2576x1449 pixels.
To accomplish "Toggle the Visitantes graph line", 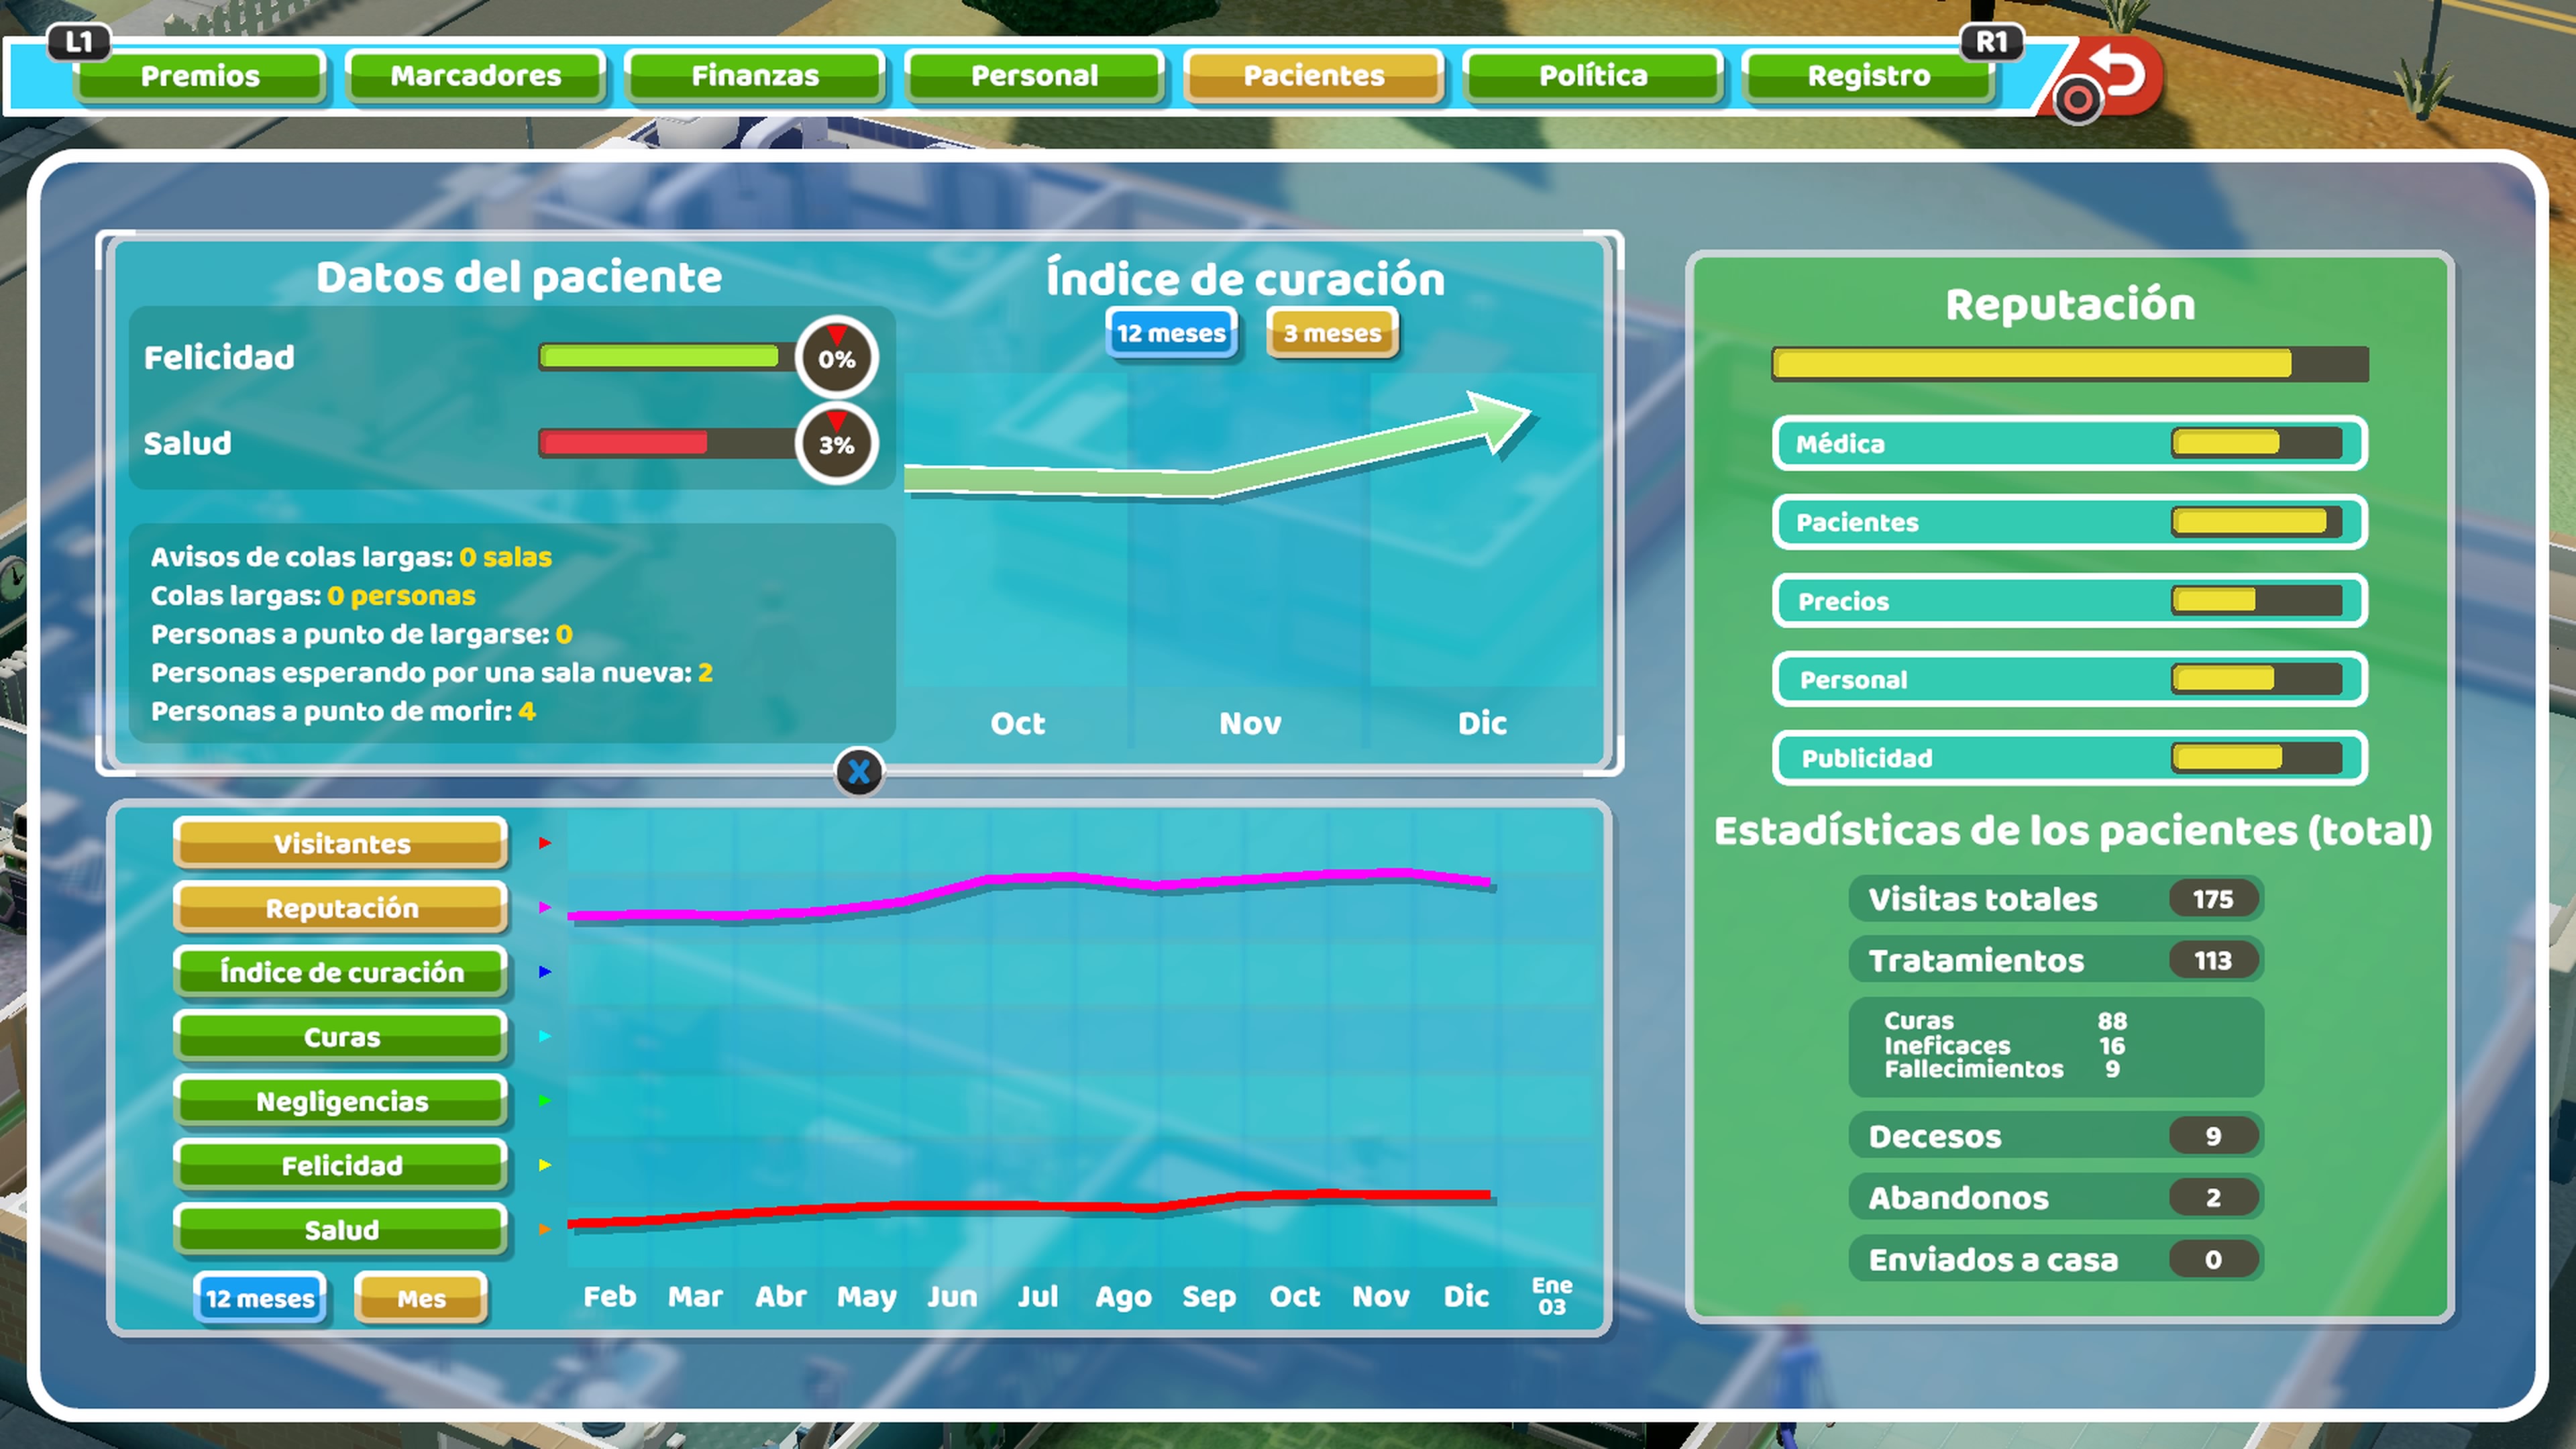I will pyautogui.click(x=341, y=844).
